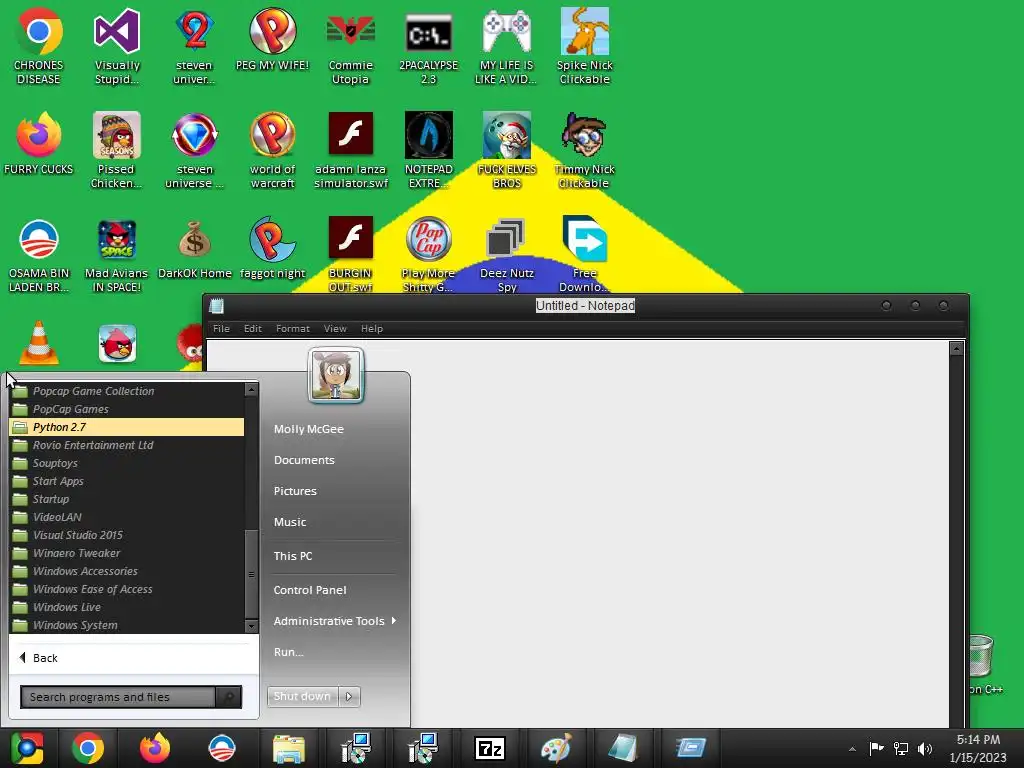This screenshot has width=1024, height=768.
Task: Select the VLC traffic cone desktop icon
Action: pyautogui.click(x=39, y=343)
